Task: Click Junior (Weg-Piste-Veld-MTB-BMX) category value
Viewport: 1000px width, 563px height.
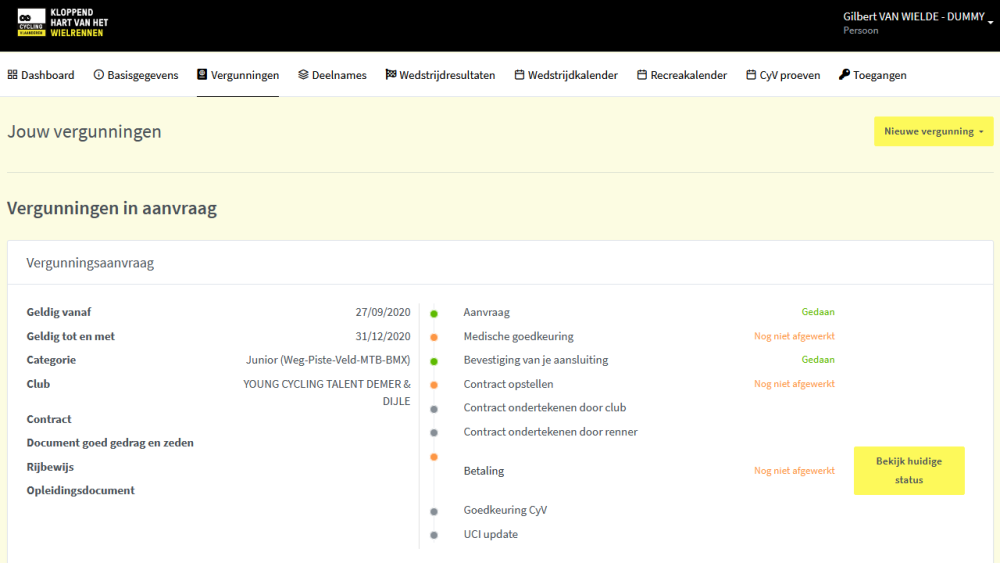Action: coord(328,360)
